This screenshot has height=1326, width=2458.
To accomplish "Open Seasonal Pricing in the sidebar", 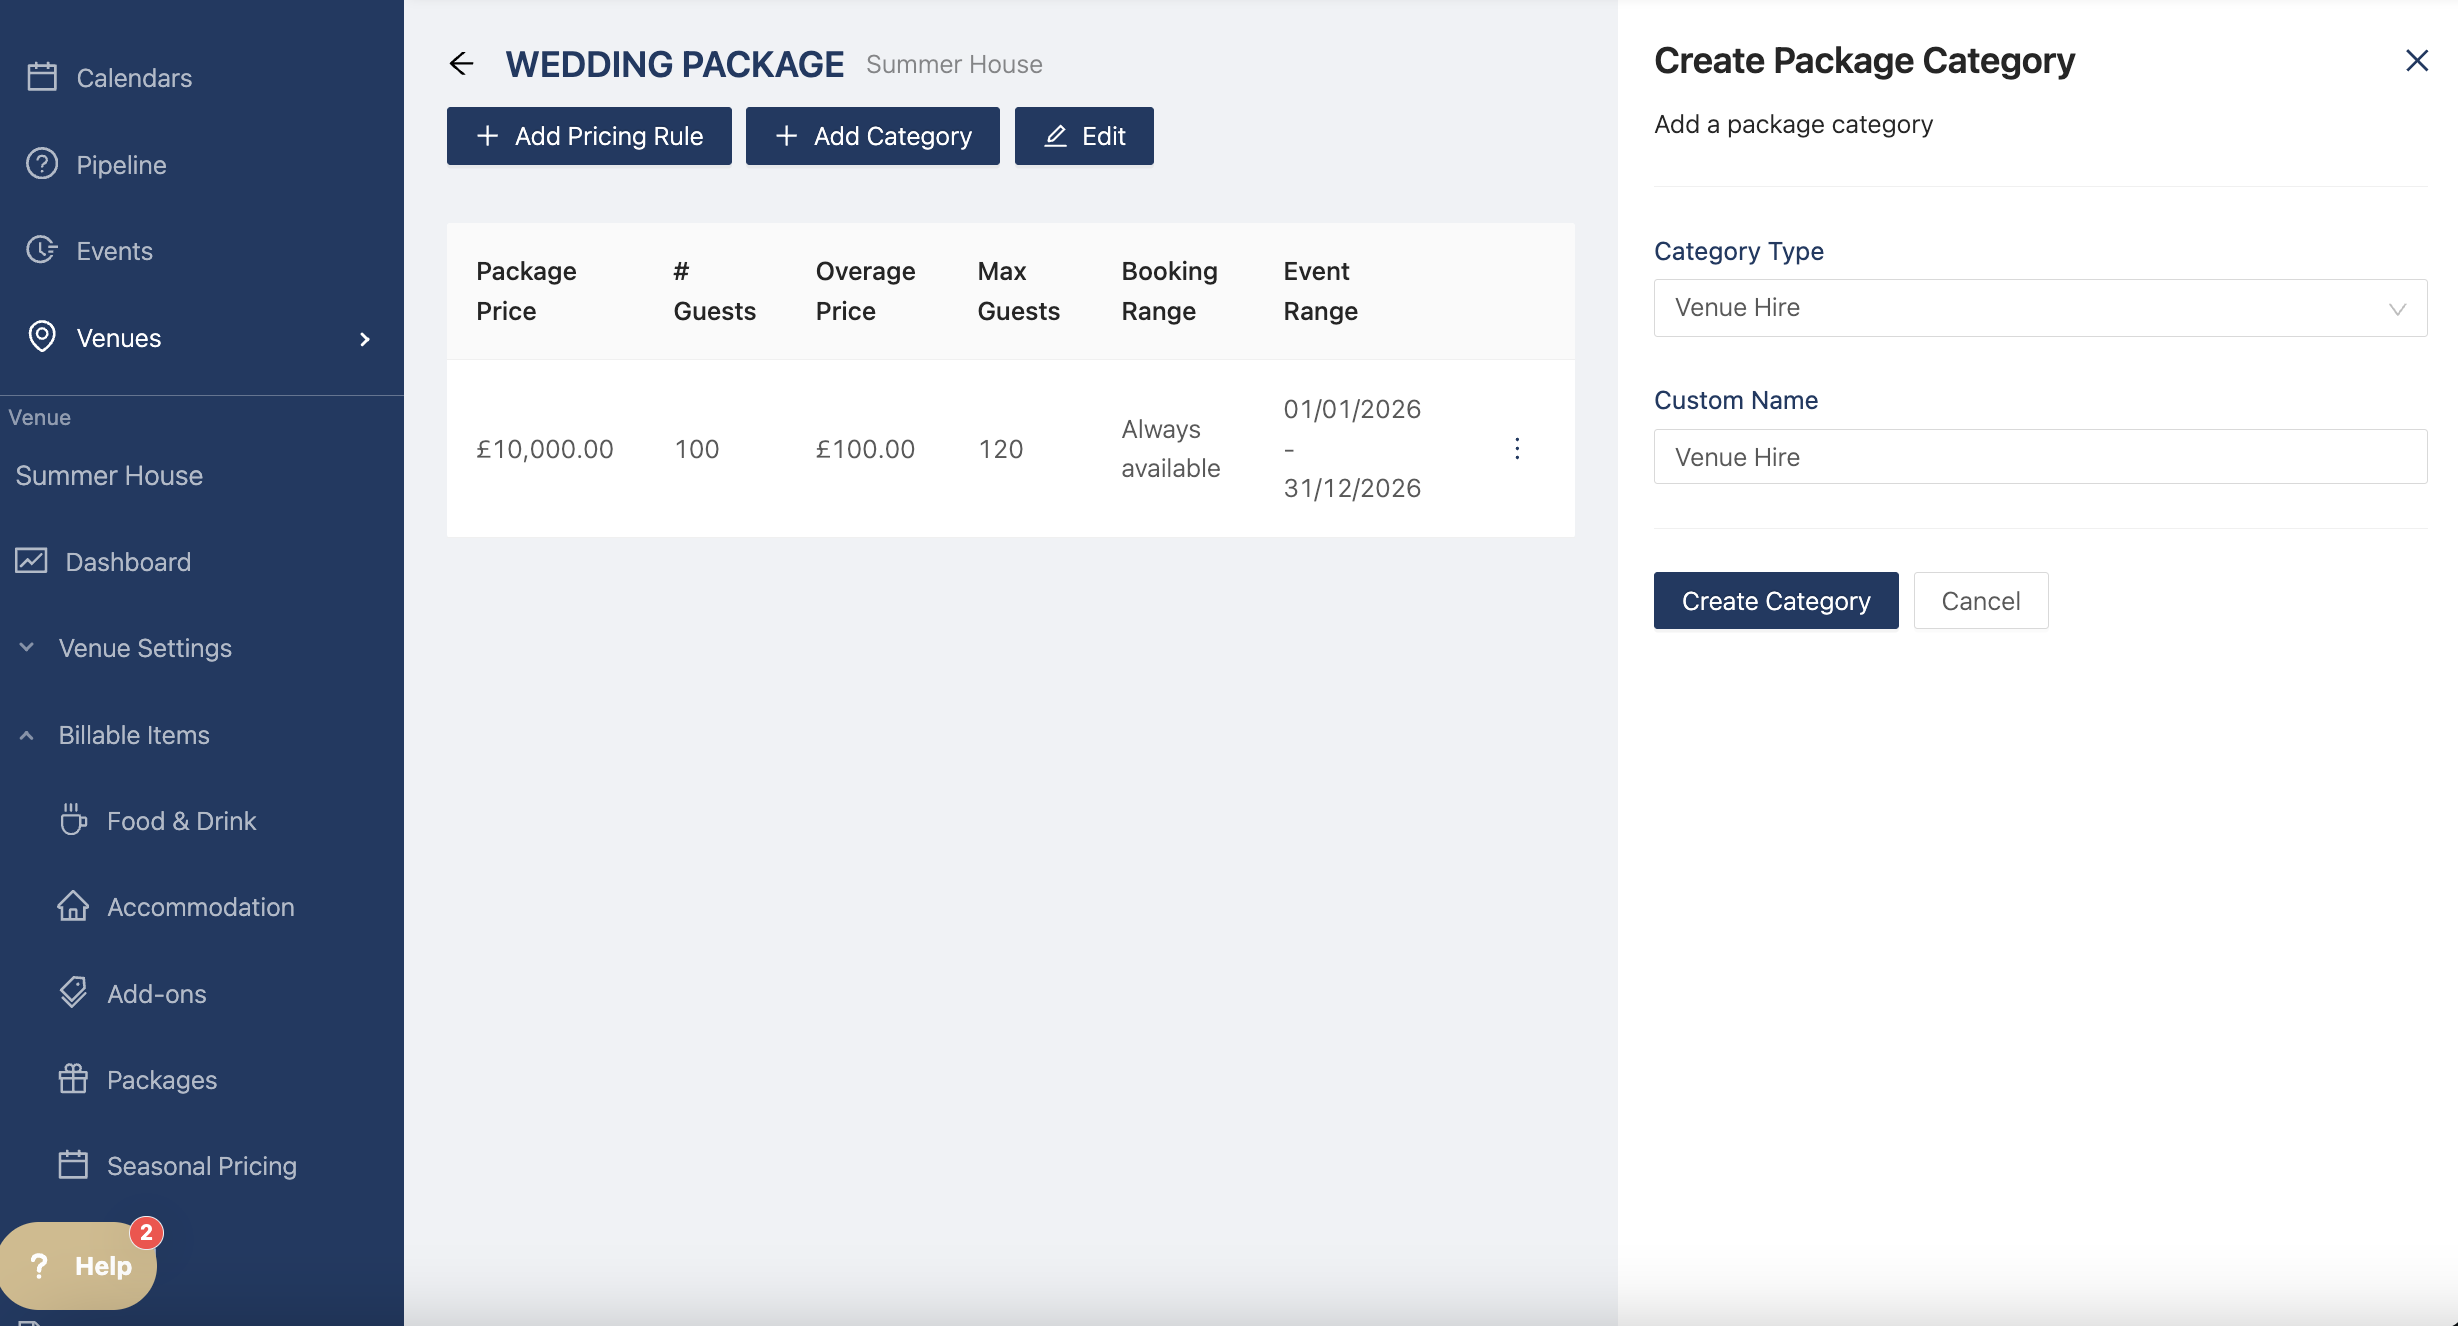I will [201, 1166].
